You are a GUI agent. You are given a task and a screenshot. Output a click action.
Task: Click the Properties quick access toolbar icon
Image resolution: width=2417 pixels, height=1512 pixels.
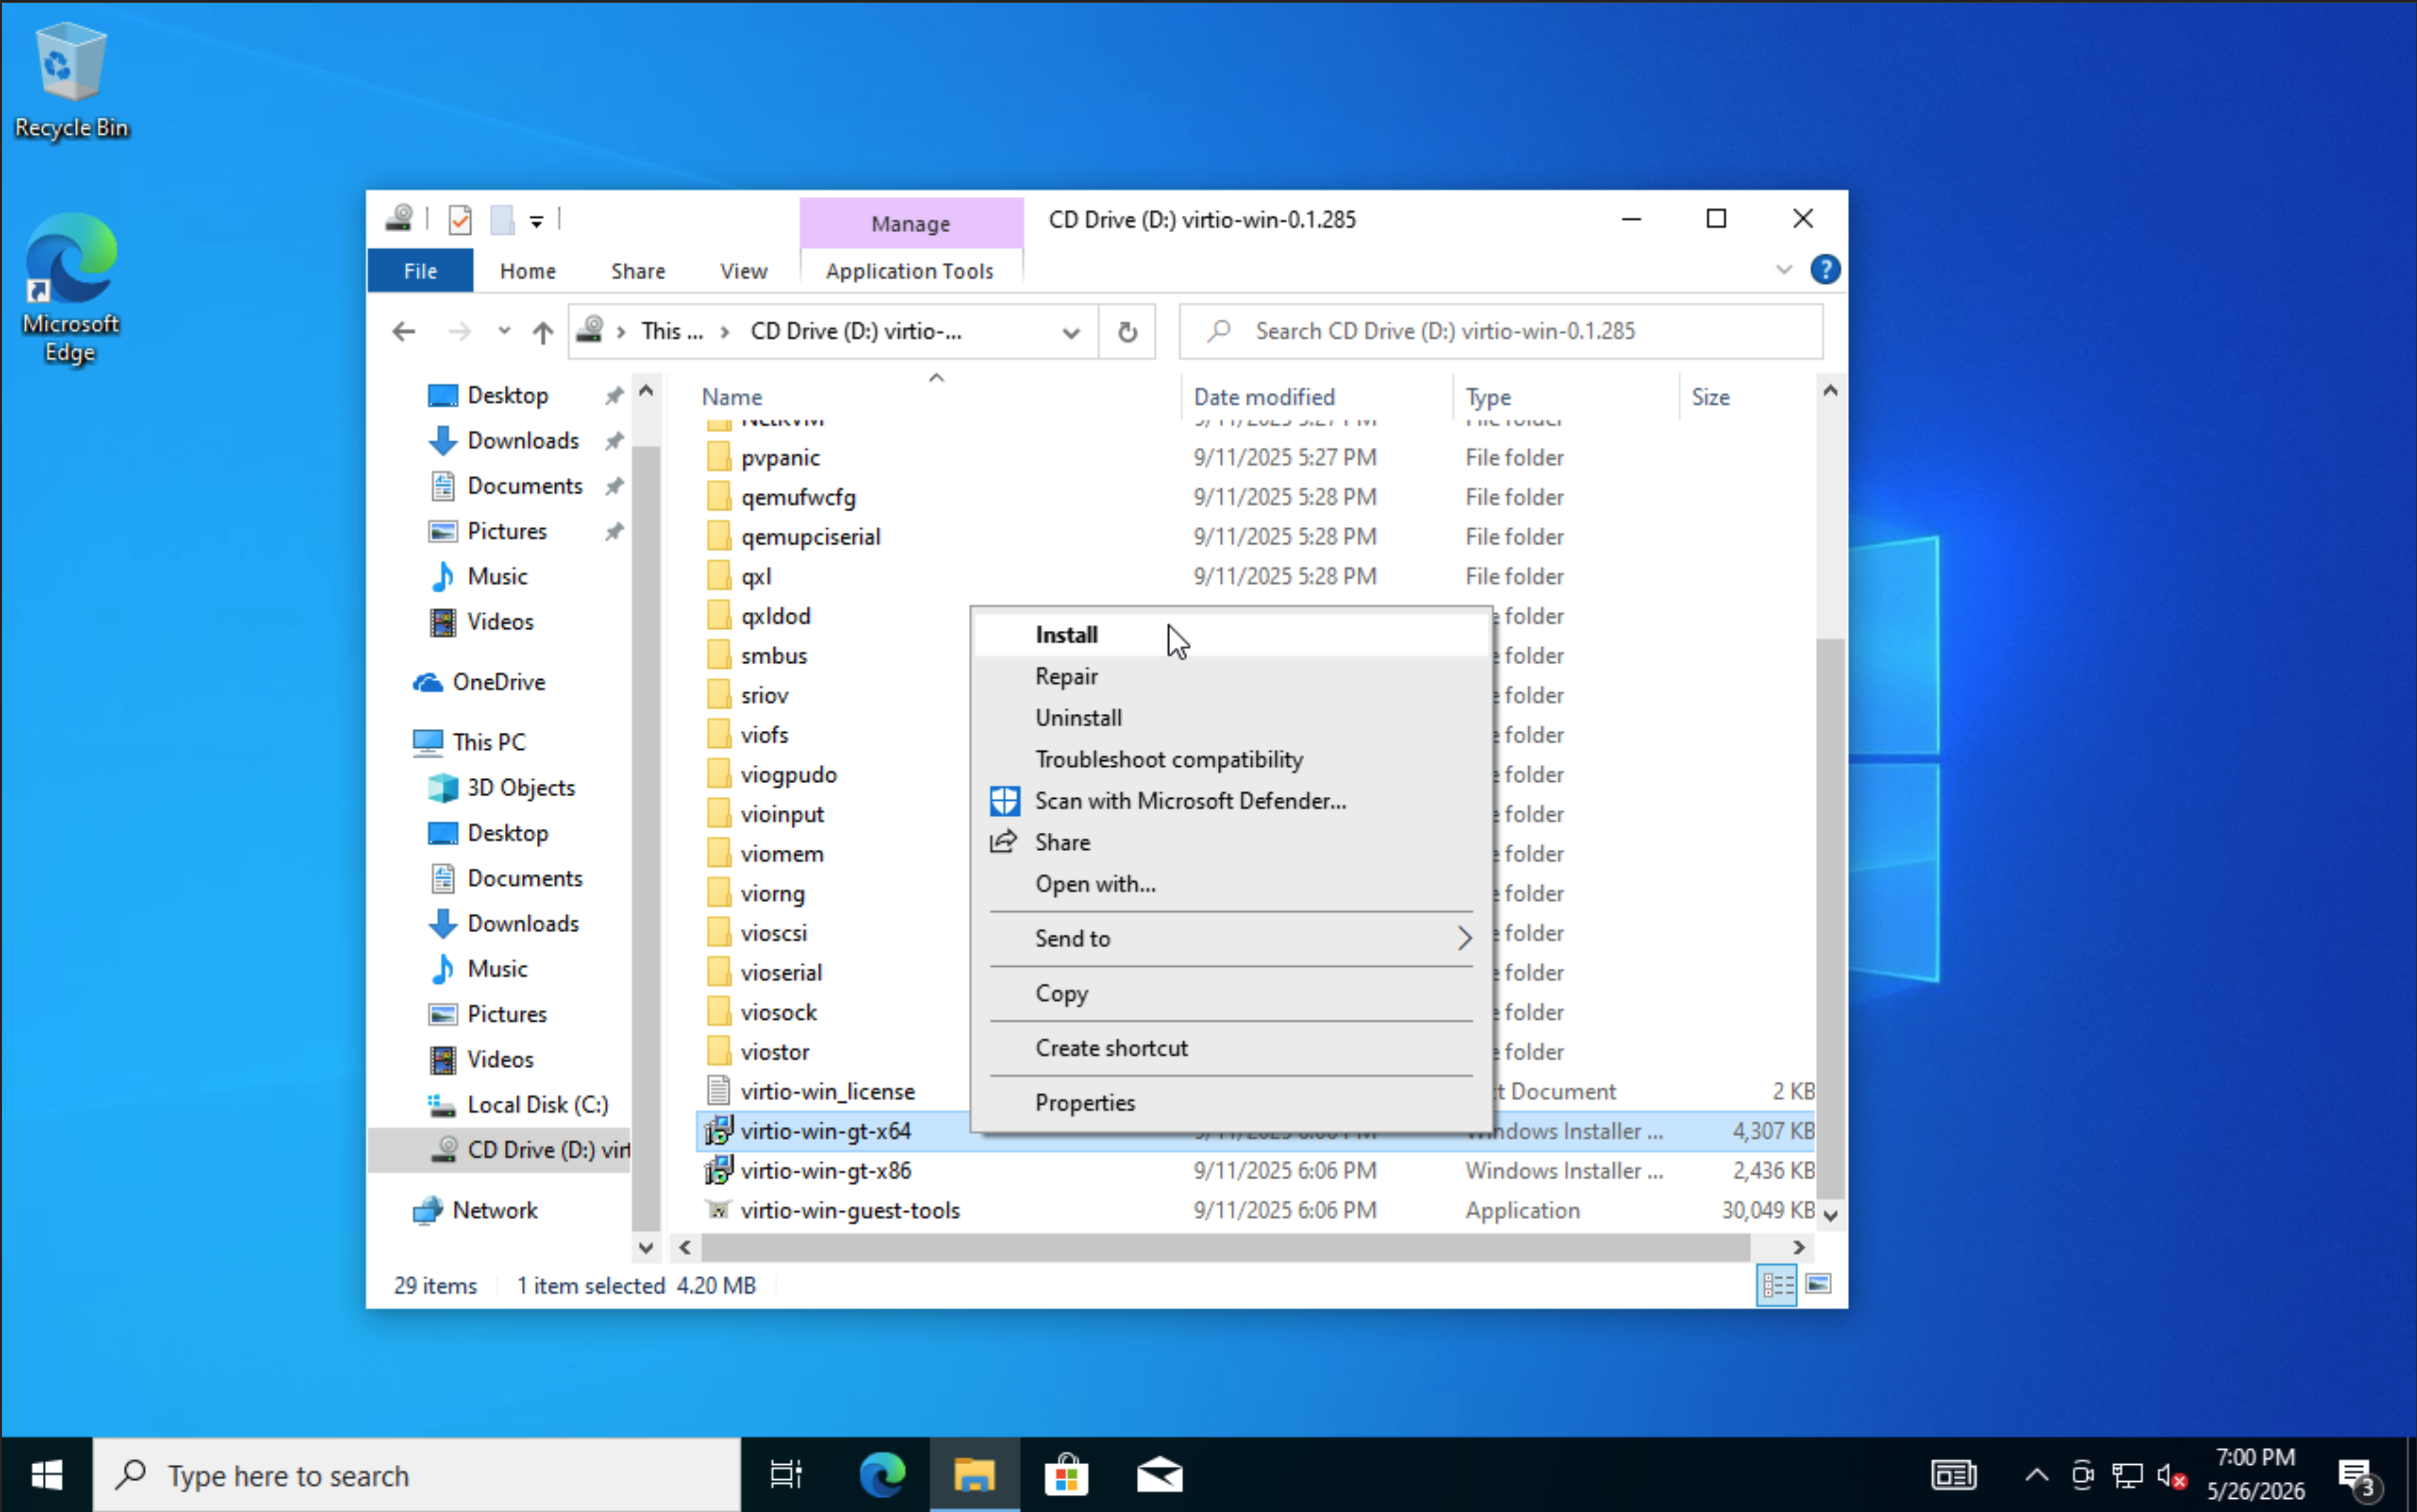460,219
